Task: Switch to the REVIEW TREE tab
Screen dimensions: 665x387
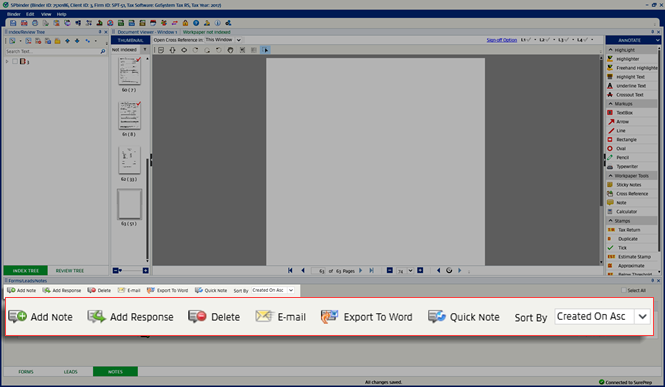Action: [x=70, y=270]
